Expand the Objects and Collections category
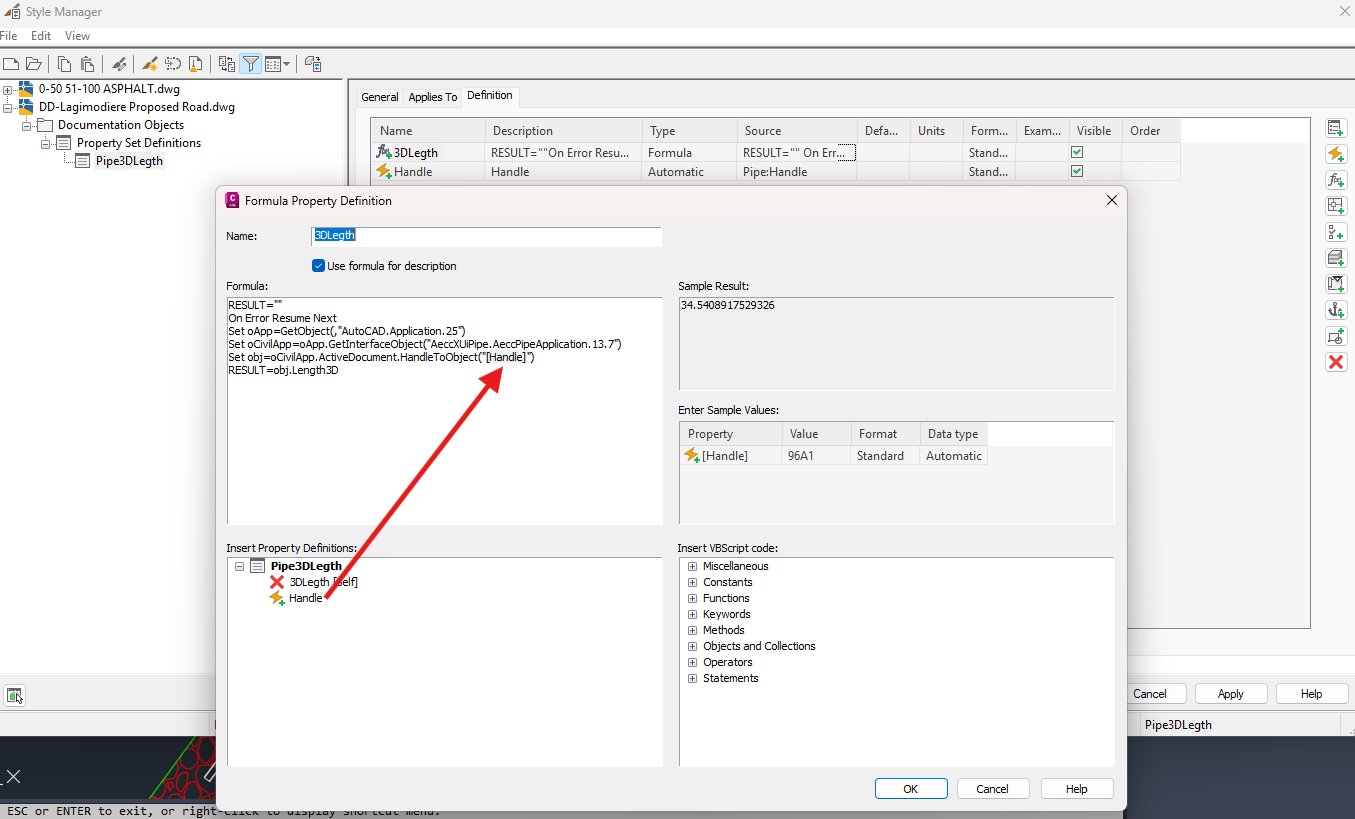The width and height of the screenshot is (1355, 819). pos(692,646)
